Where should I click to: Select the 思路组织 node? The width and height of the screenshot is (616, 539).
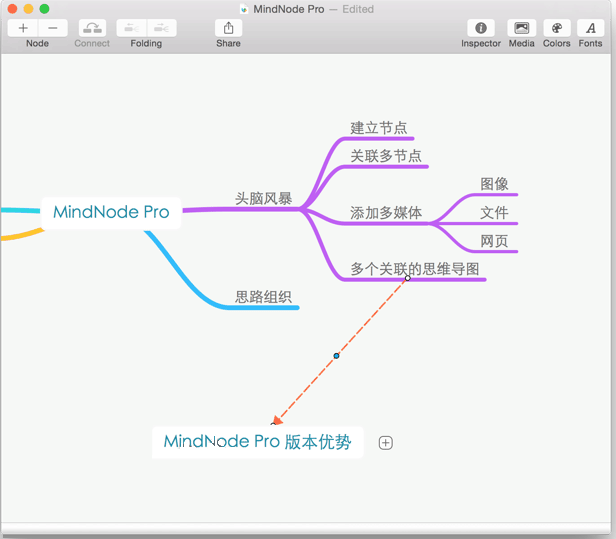click(x=264, y=296)
